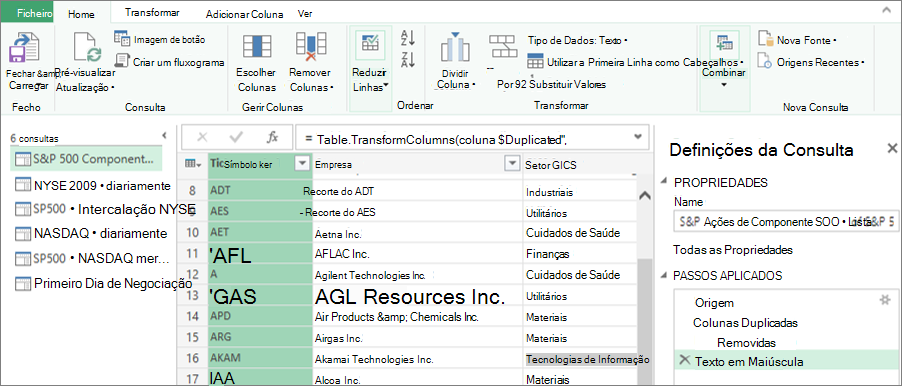The height and width of the screenshot is (386, 902).
Task: Collapse the PROPRIEDADES section
Action: 664,182
